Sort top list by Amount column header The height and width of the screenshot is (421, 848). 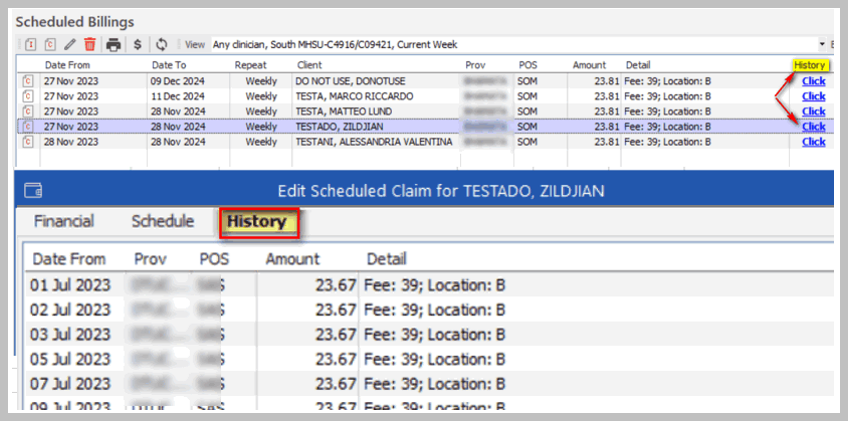[x=589, y=65]
